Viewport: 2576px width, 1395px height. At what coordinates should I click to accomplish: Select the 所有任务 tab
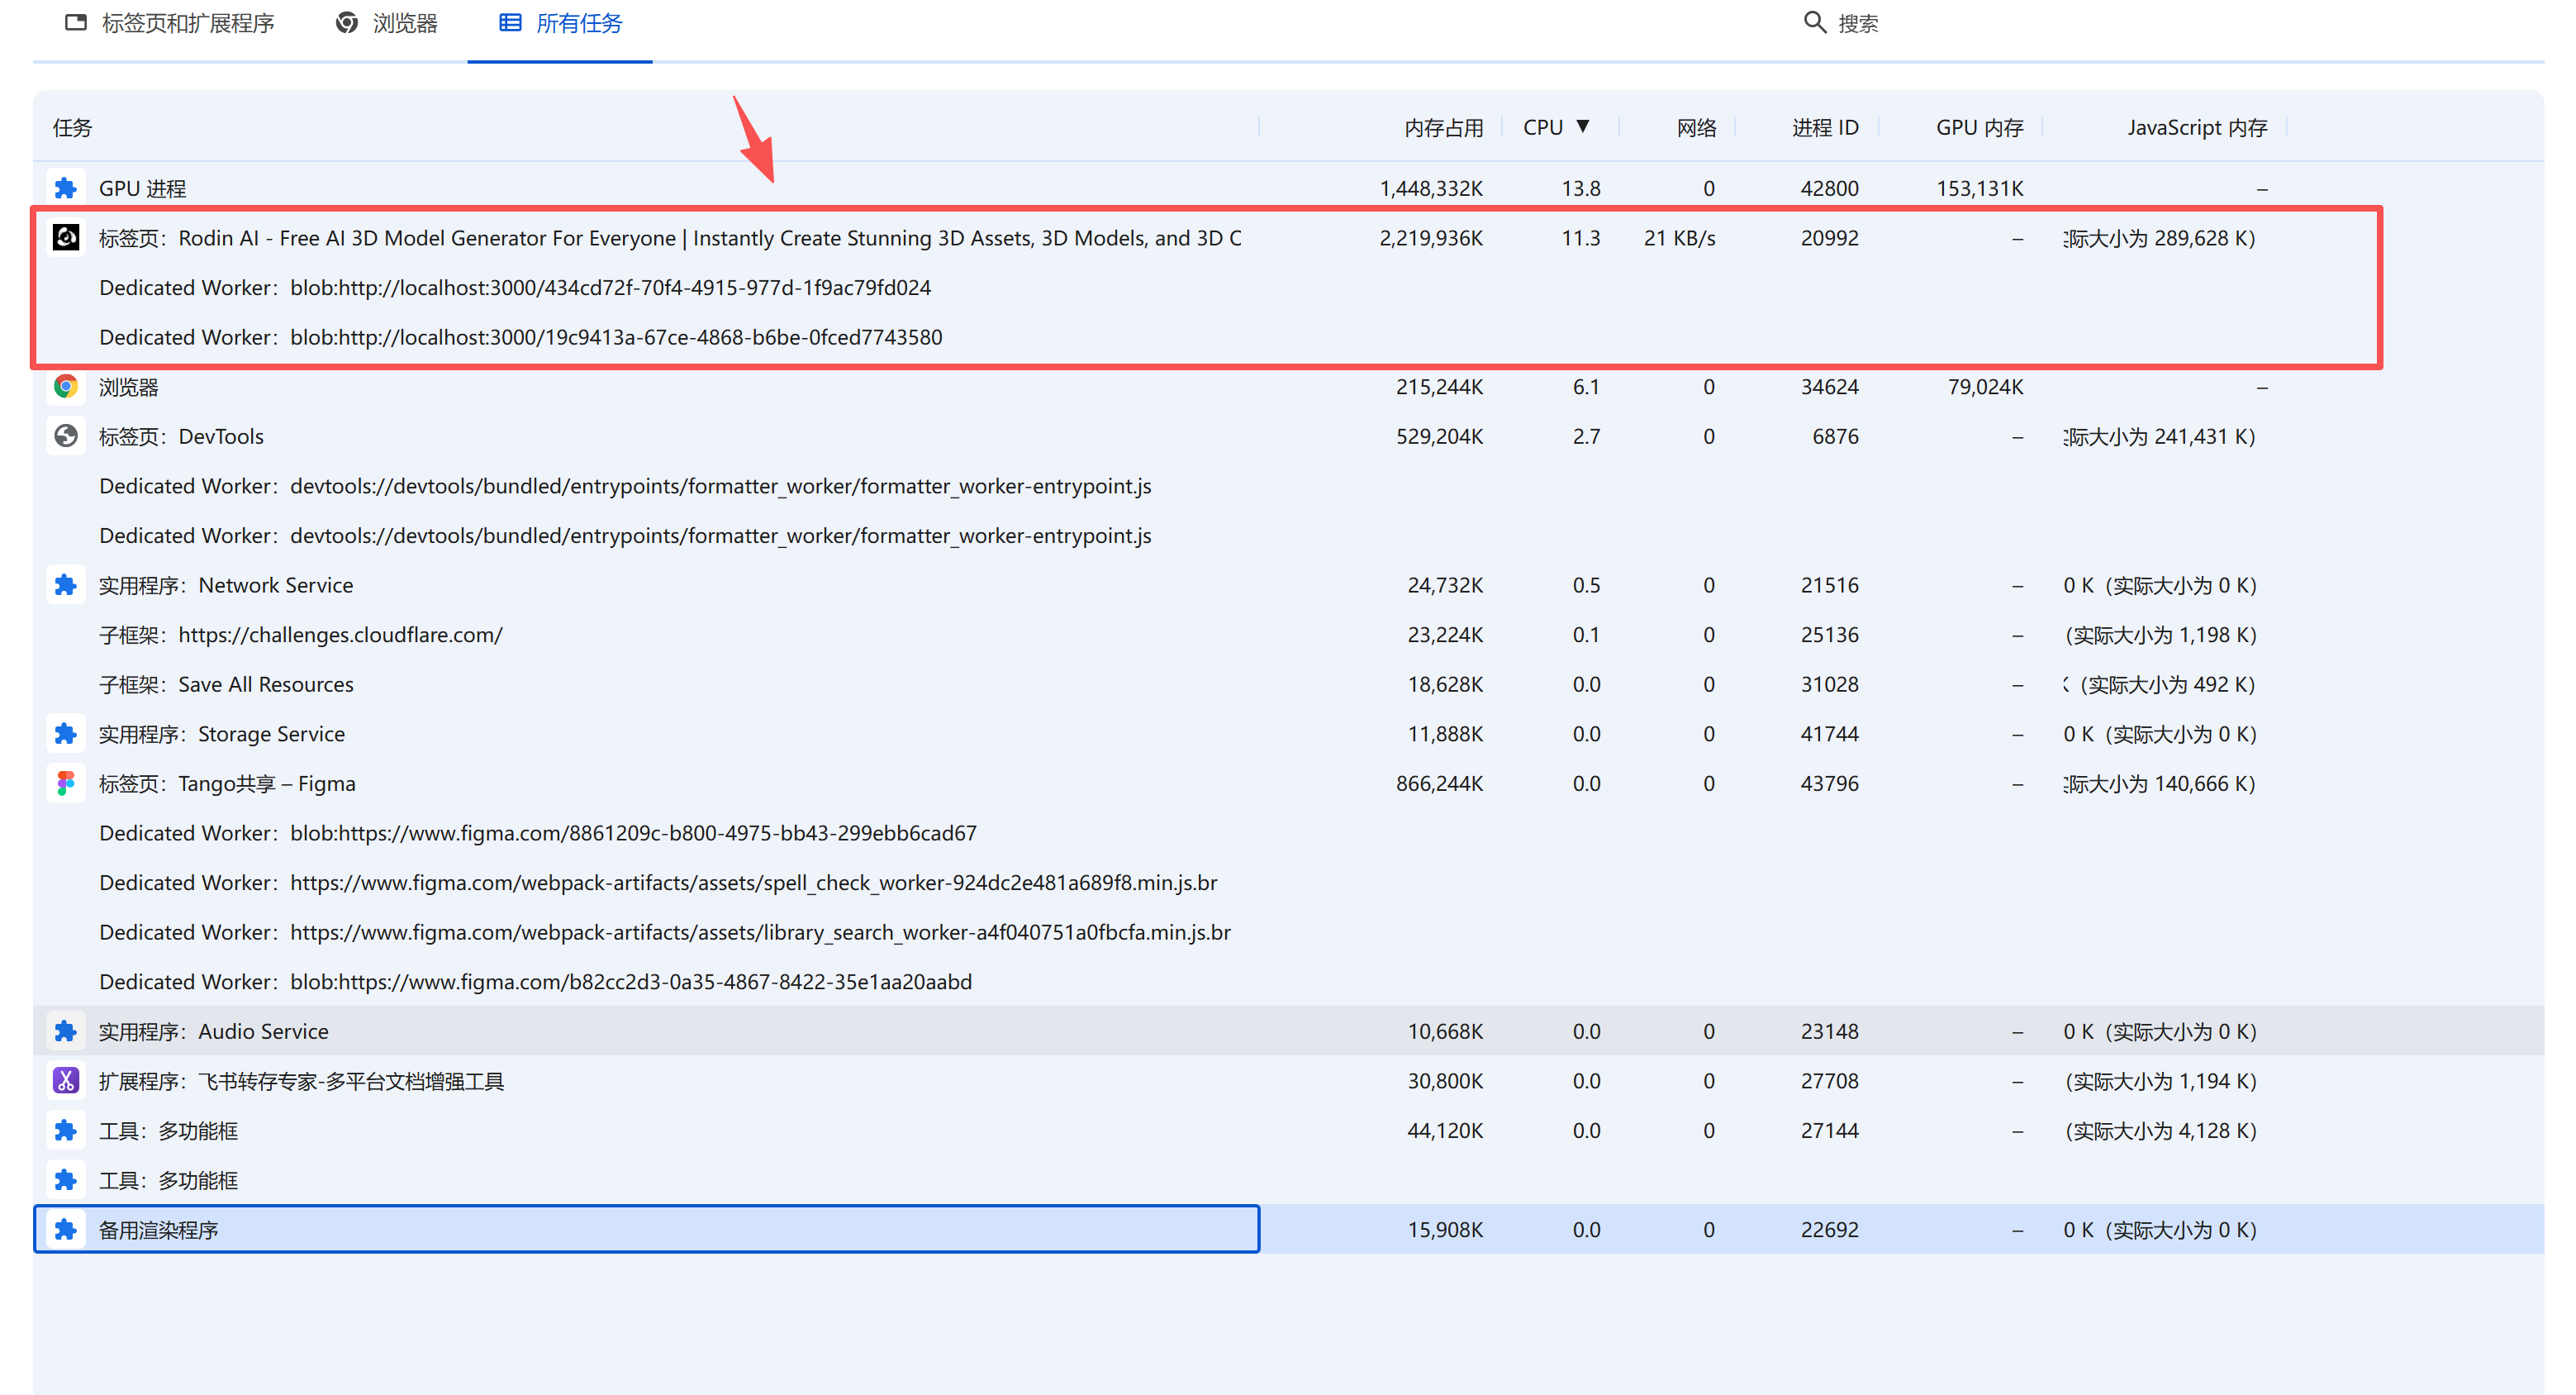[x=560, y=23]
